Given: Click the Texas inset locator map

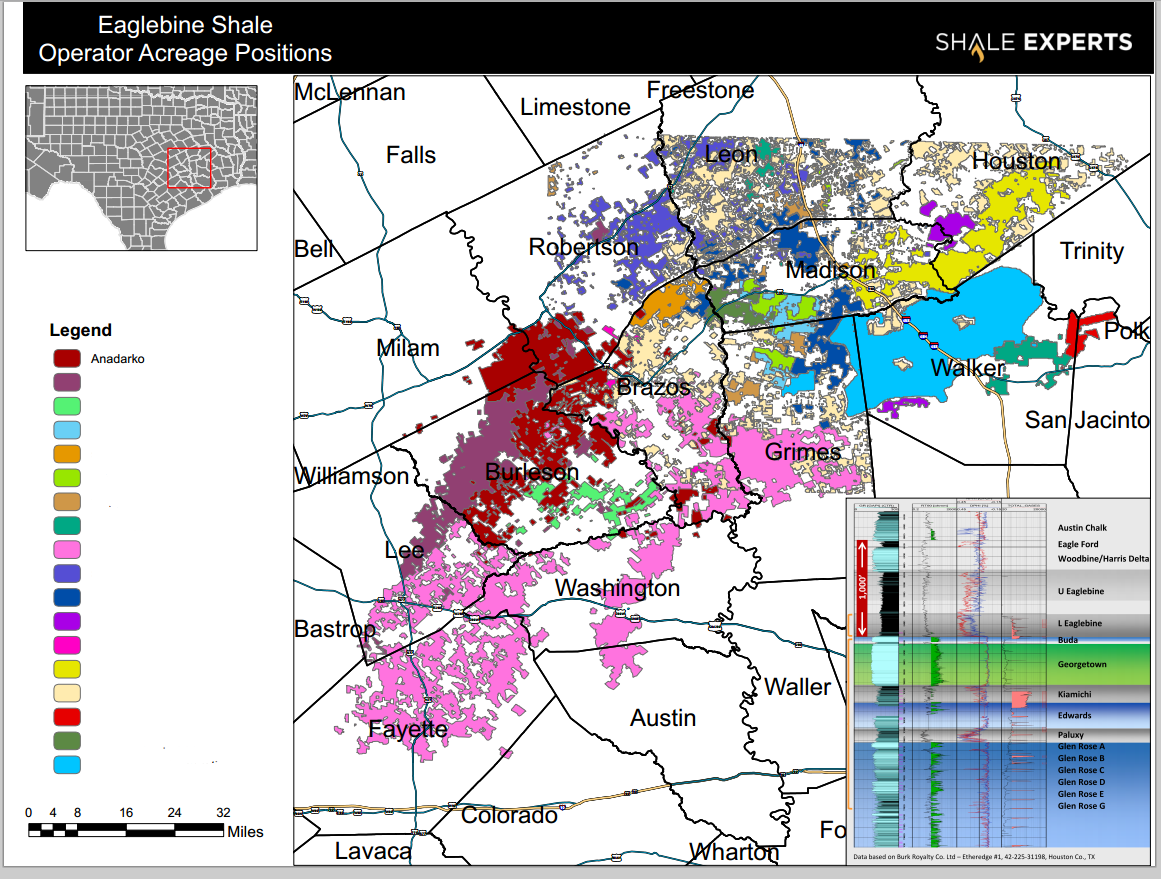Looking at the screenshot, I should 141,168.
